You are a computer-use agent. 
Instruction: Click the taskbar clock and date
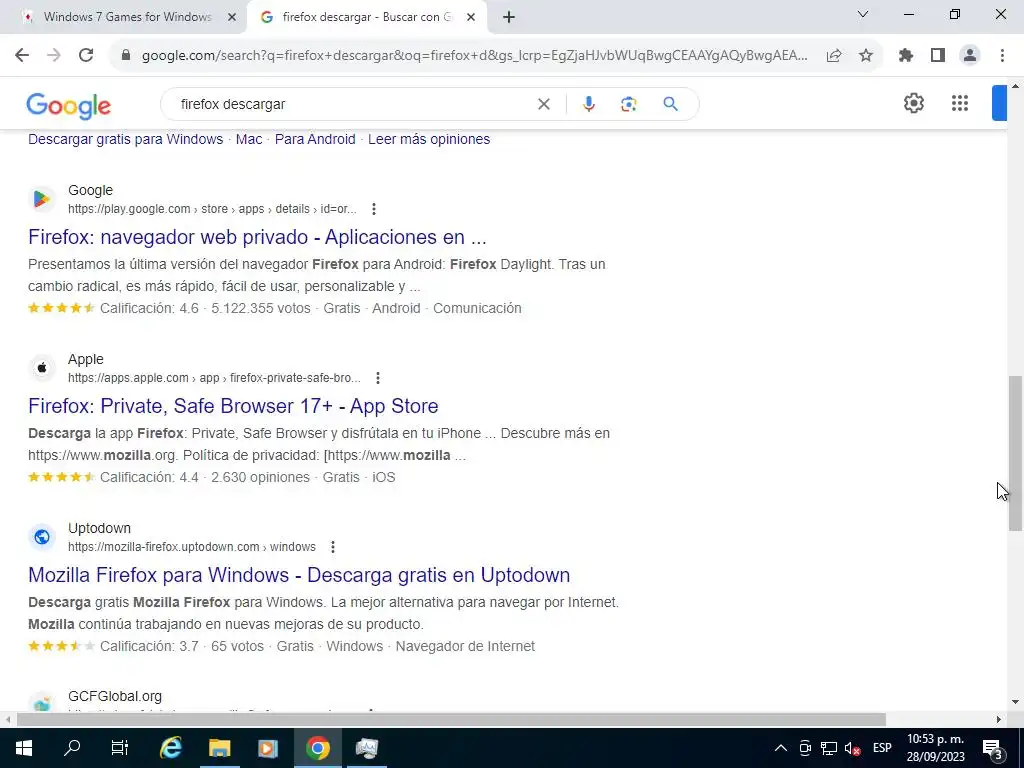[x=935, y=748]
